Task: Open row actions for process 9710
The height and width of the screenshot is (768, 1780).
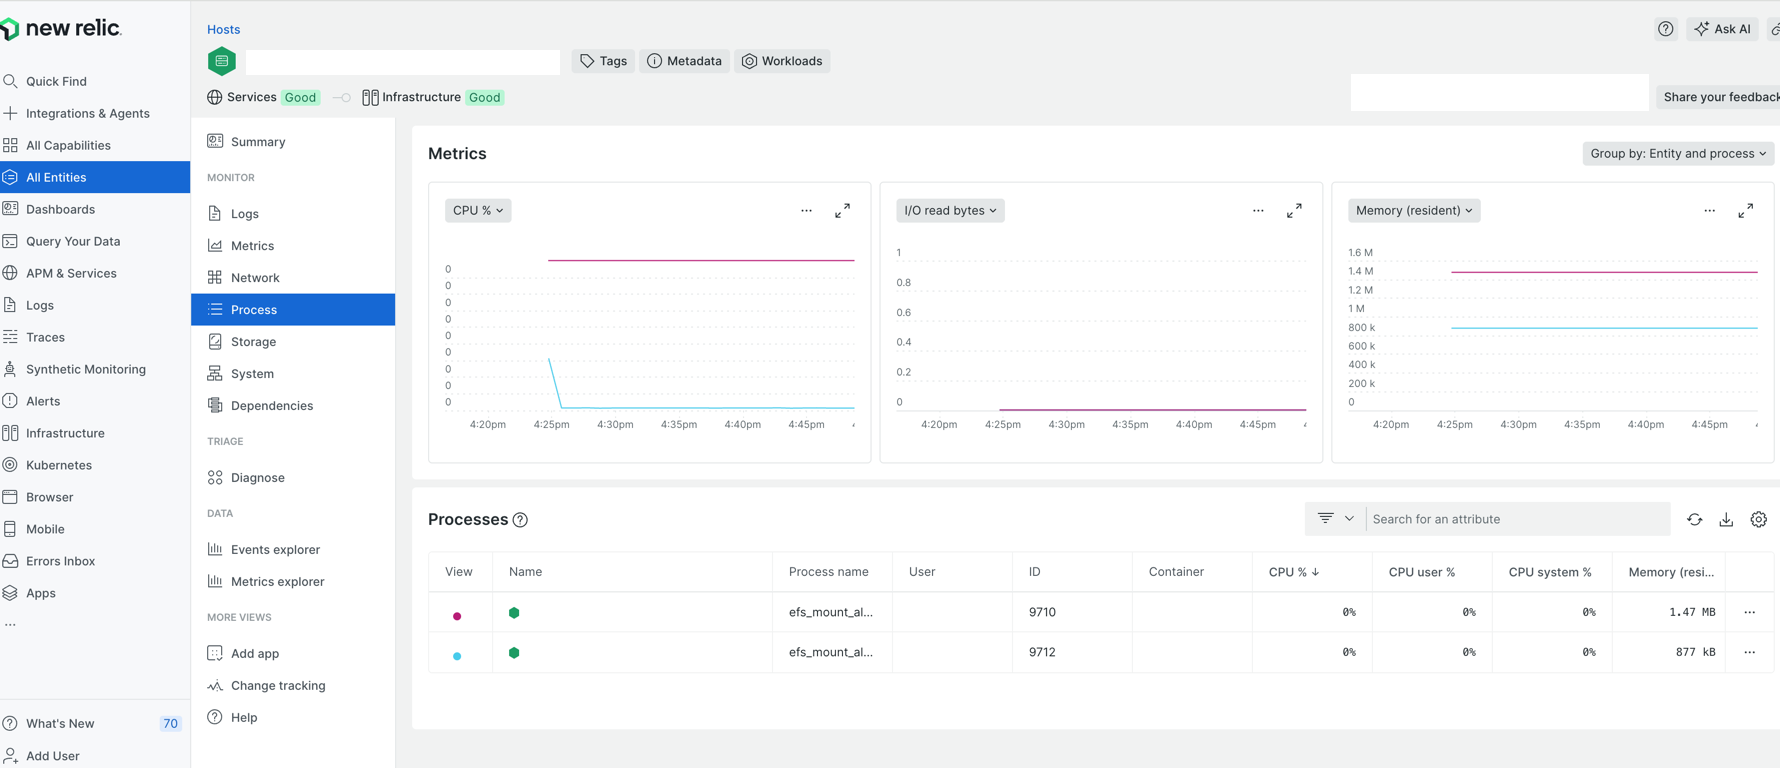Action: 1749,612
